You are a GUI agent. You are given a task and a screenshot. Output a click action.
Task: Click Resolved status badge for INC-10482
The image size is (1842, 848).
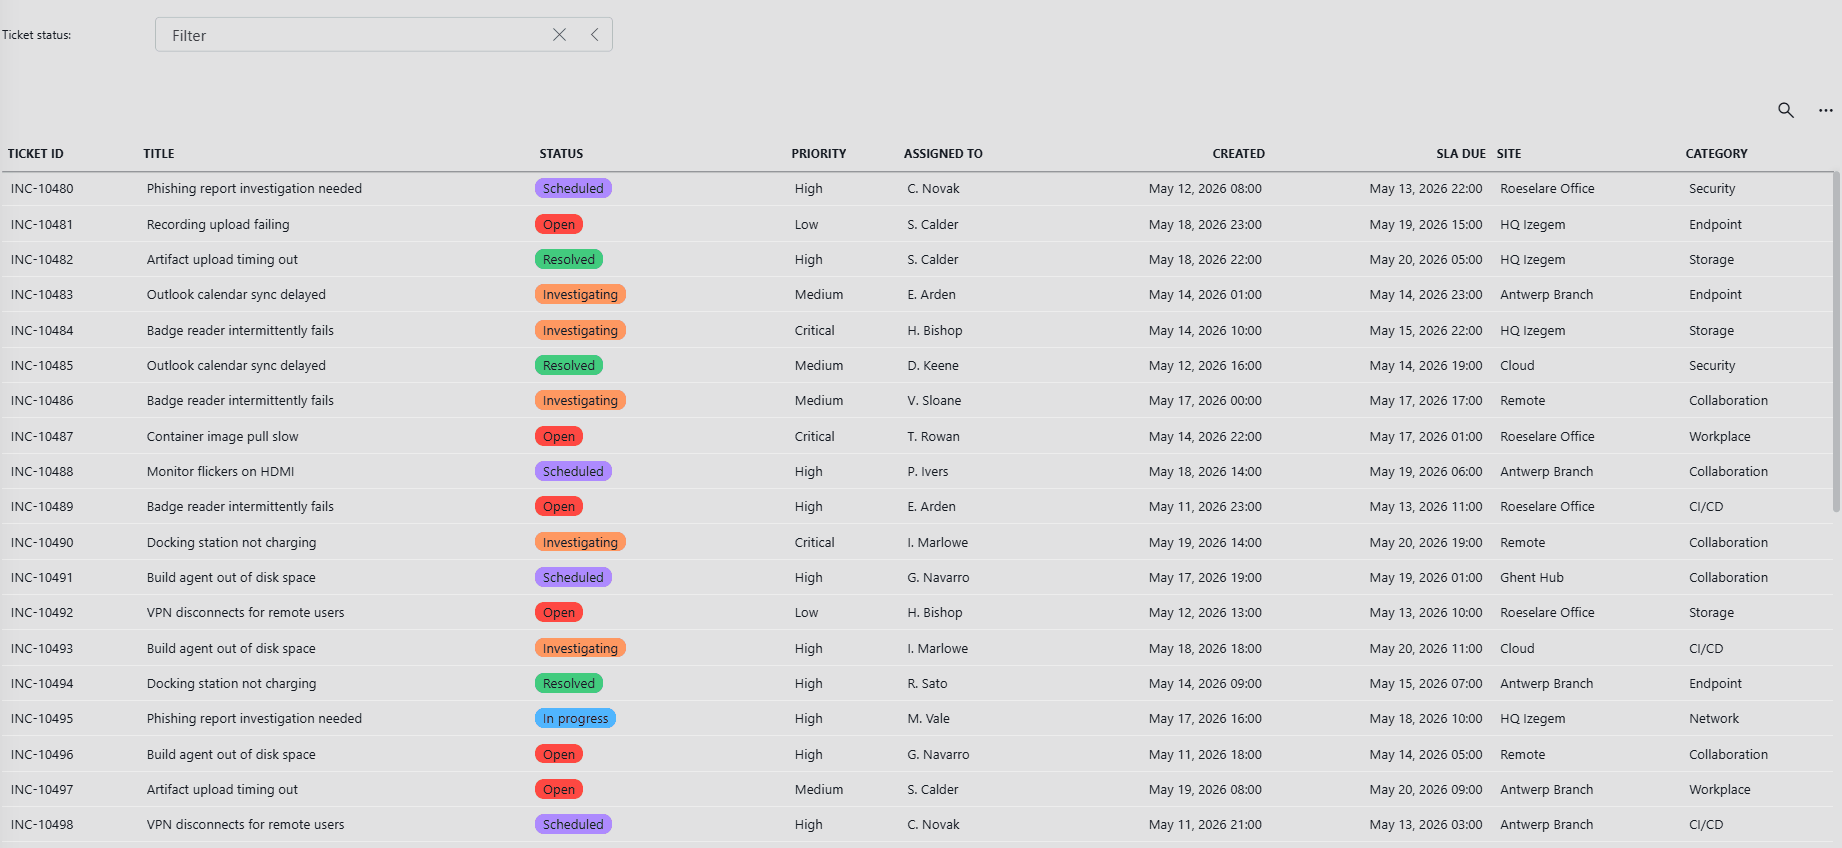point(569,260)
